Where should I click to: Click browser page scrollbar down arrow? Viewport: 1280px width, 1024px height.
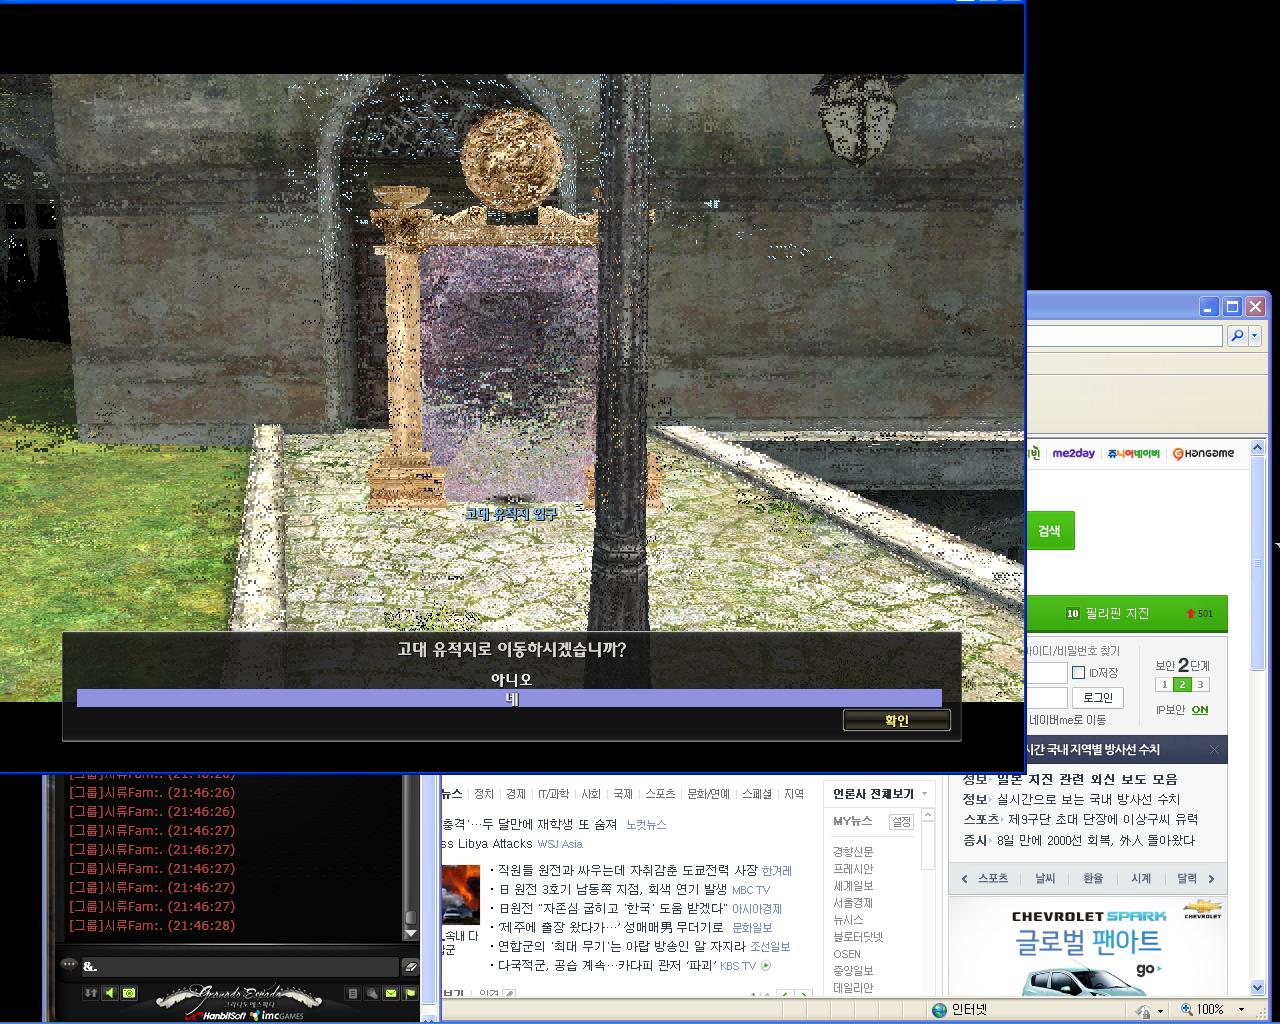pyautogui.click(x=1257, y=989)
